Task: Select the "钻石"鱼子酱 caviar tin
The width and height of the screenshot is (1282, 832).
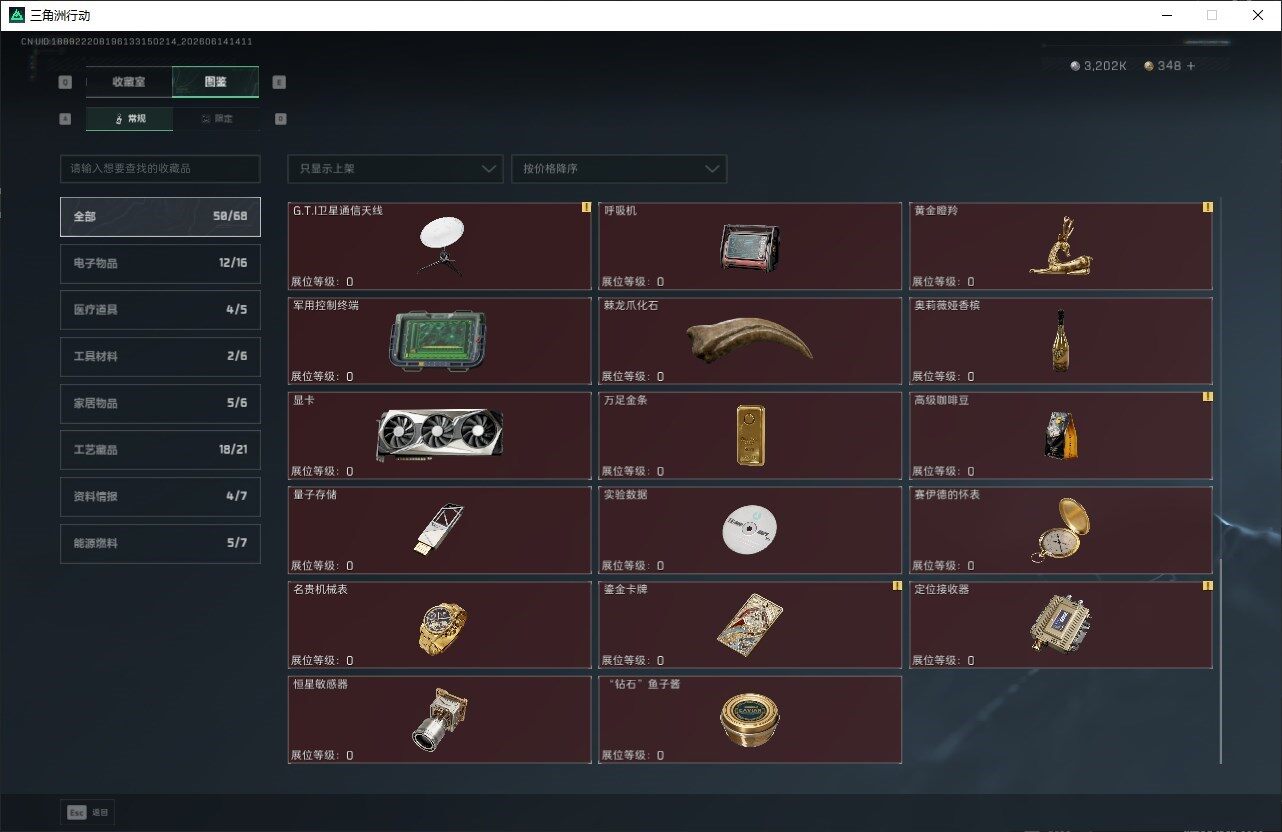Action: pyautogui.click(x=750, y=720)
